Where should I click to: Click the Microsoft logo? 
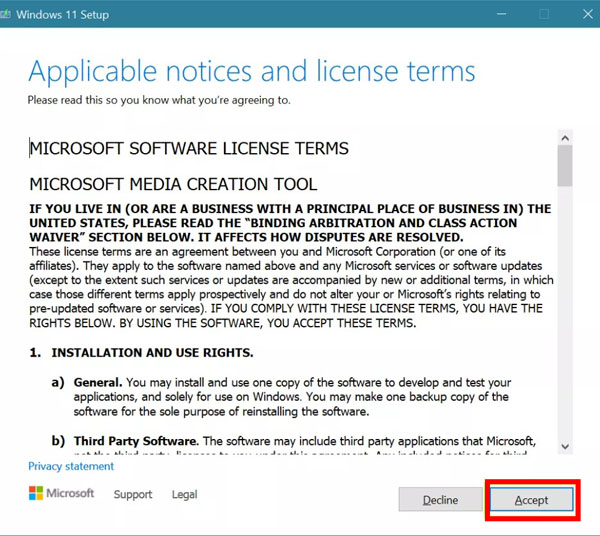[x=61, y=493]
